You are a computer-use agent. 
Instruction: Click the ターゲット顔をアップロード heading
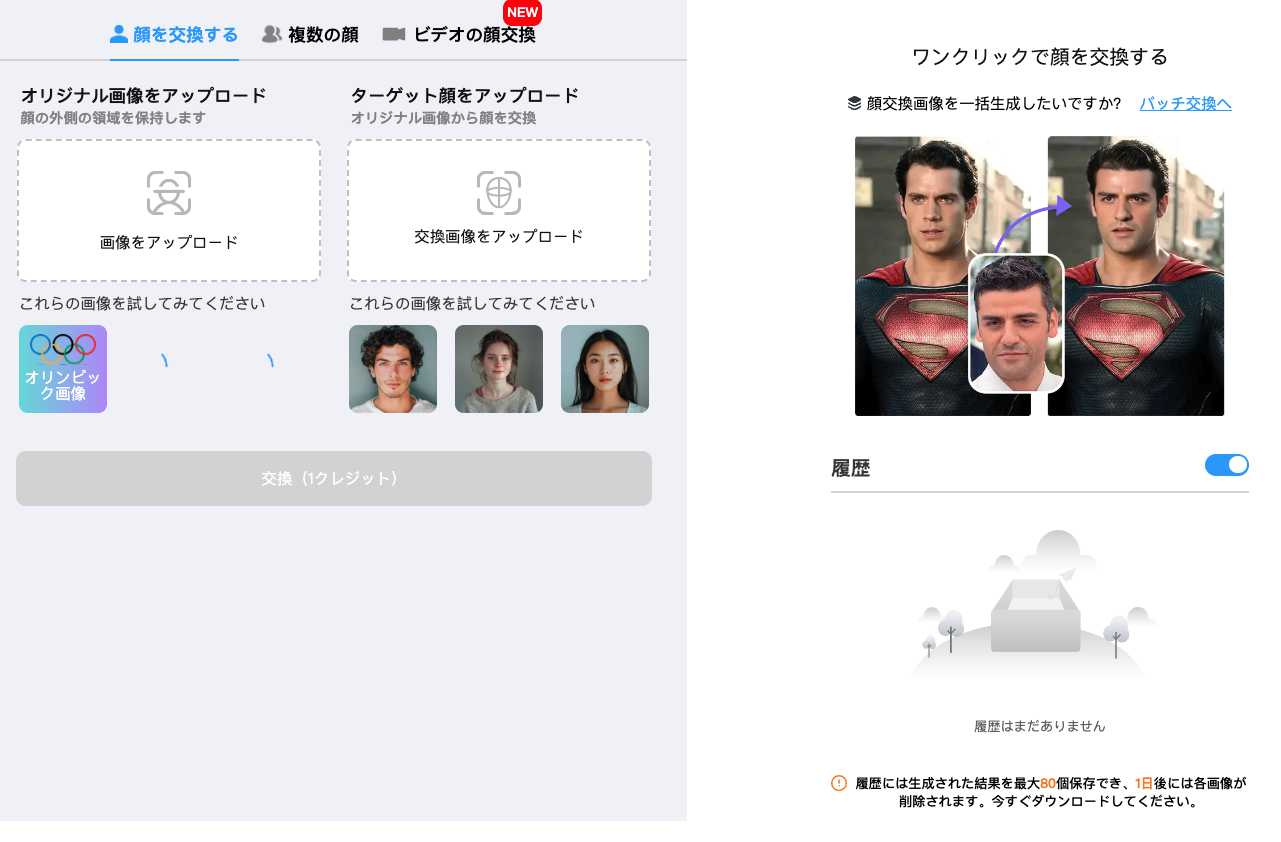point(465,96)
